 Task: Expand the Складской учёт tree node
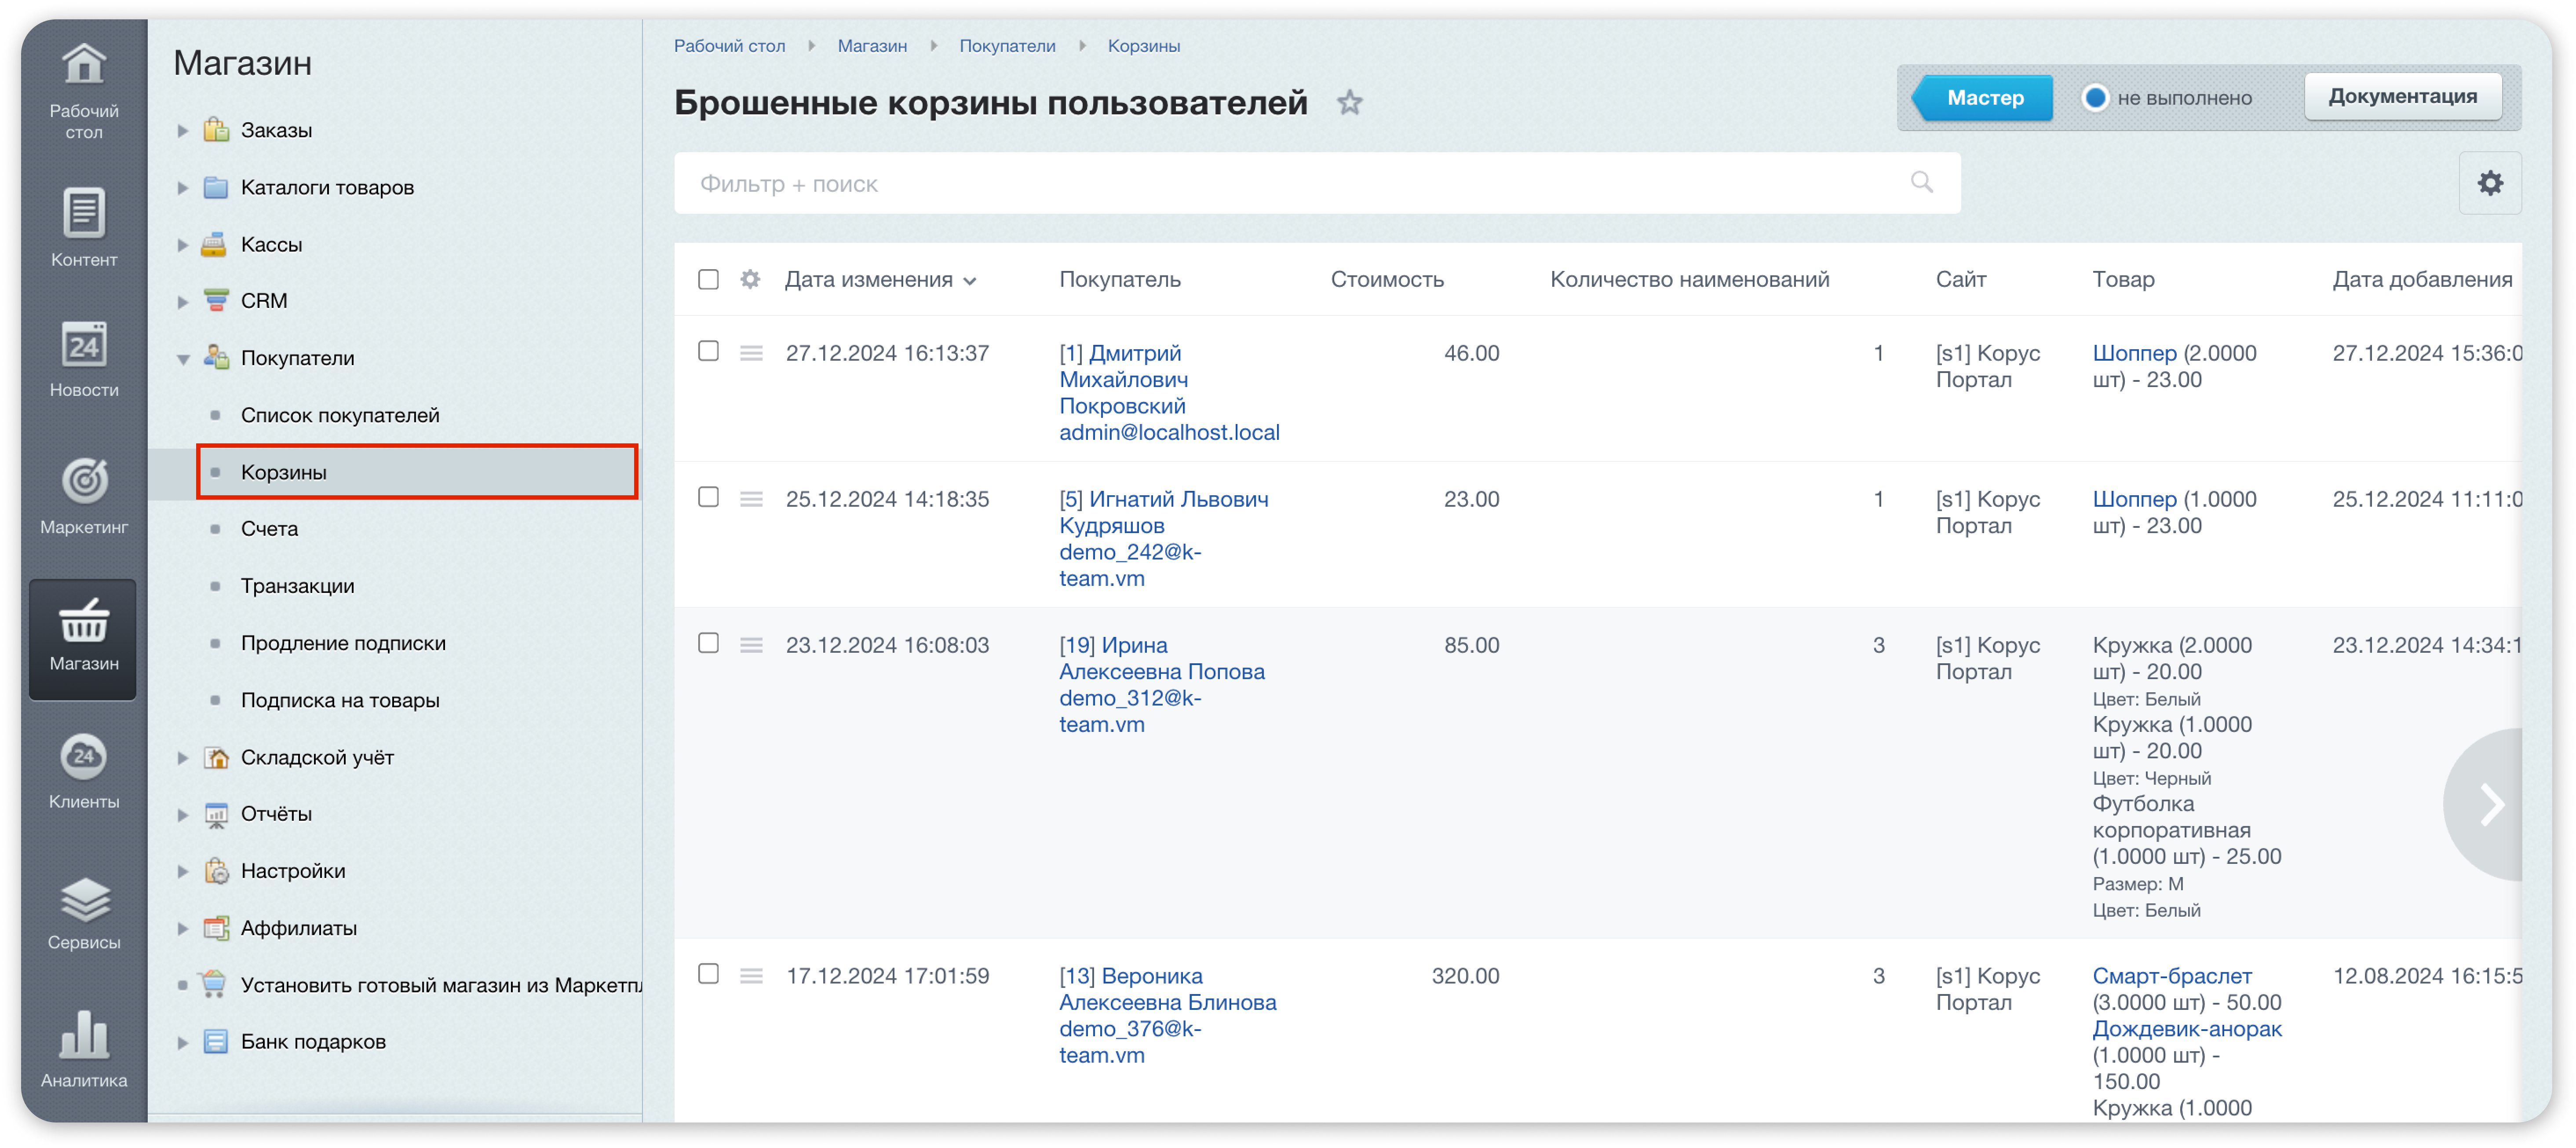(183, 757)
